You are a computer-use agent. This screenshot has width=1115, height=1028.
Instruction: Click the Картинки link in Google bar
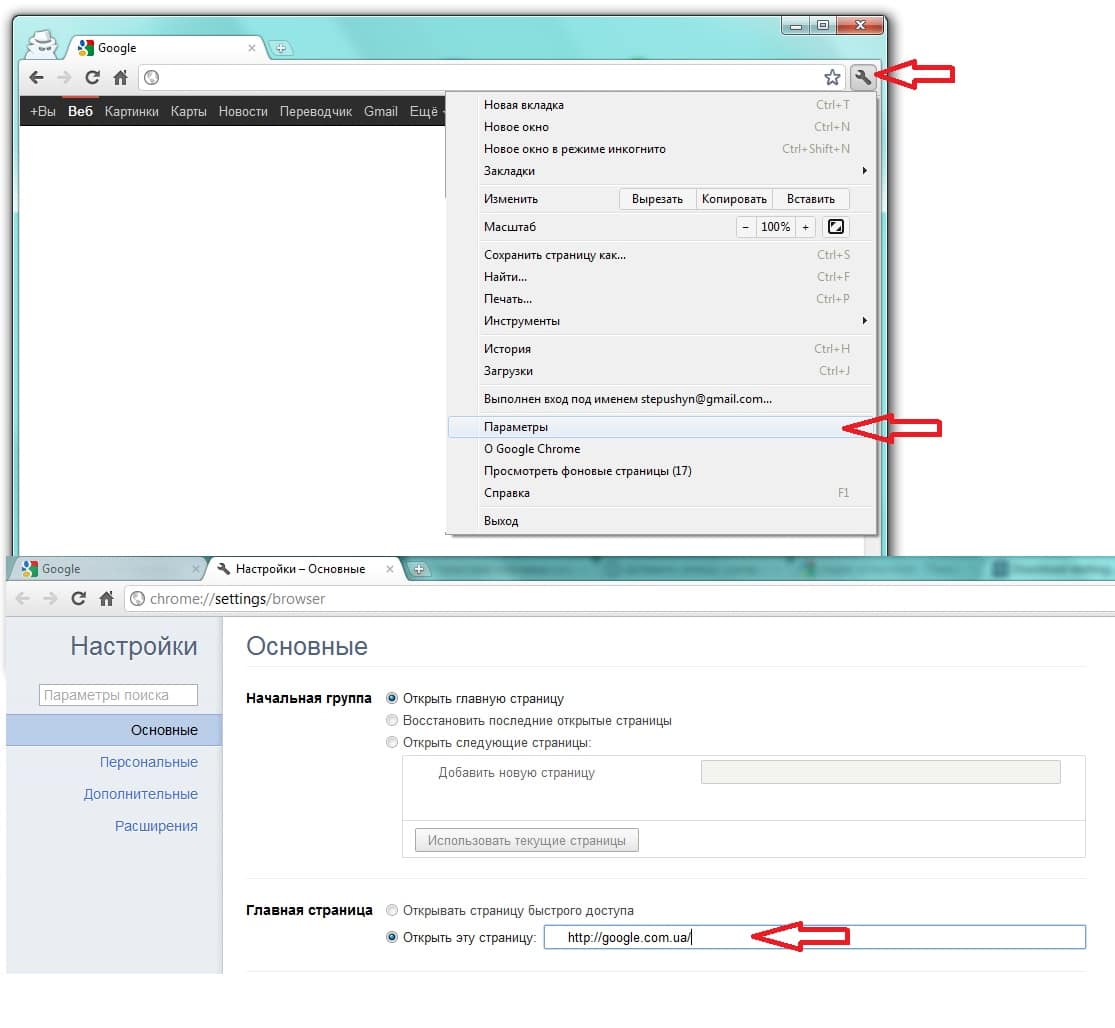coord(132,112)
